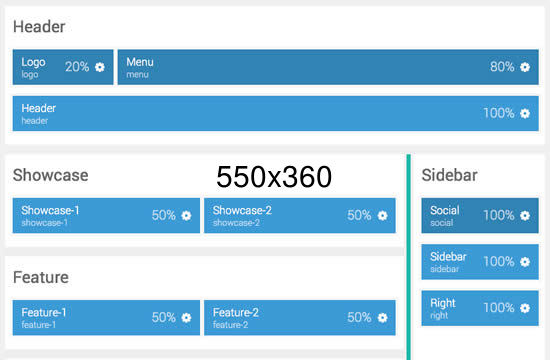Open settings gear of Right block
Viewport: 550px width, 360px height.
525,308
